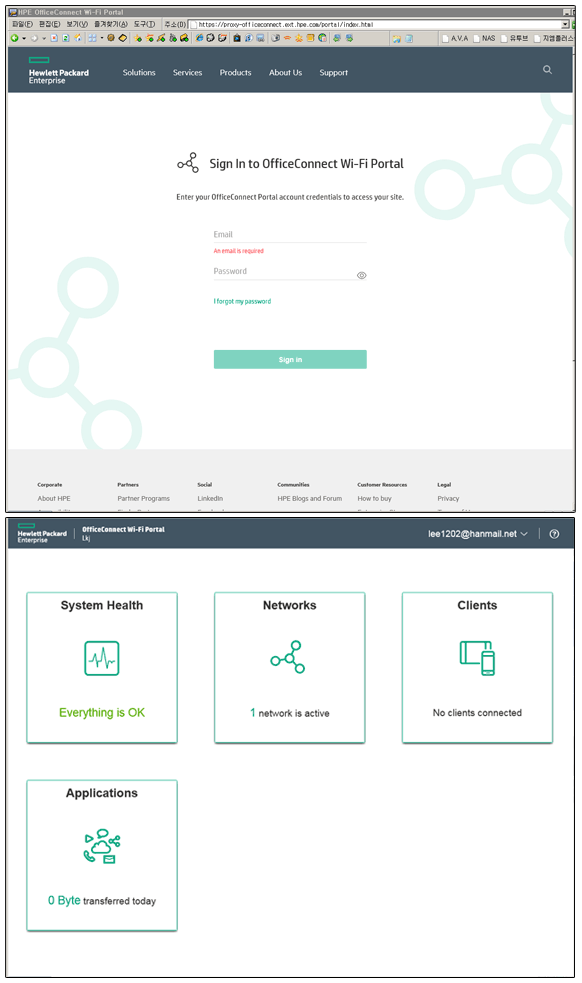Image resolution: width=582 pixels, height=983 pixels.
Task: Open the address bar URL dropdown arrow
Action: (x=565, y=24)
